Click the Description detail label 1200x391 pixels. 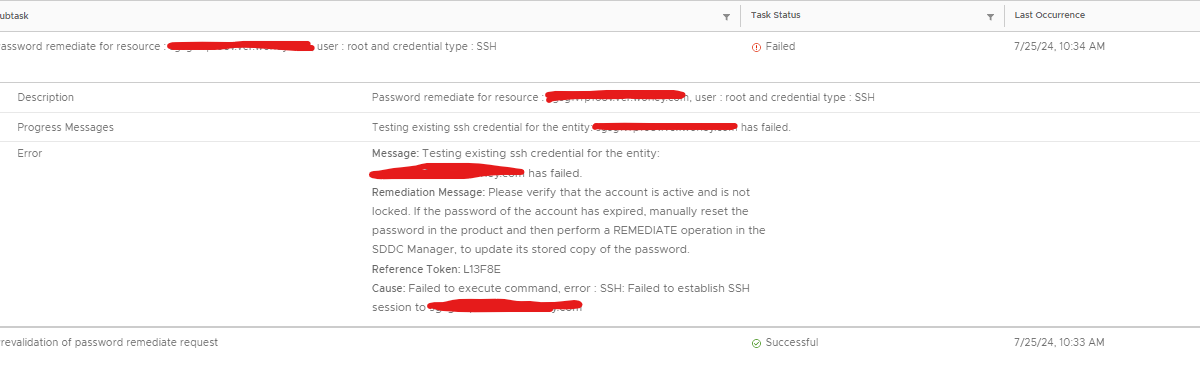point(46,97)
